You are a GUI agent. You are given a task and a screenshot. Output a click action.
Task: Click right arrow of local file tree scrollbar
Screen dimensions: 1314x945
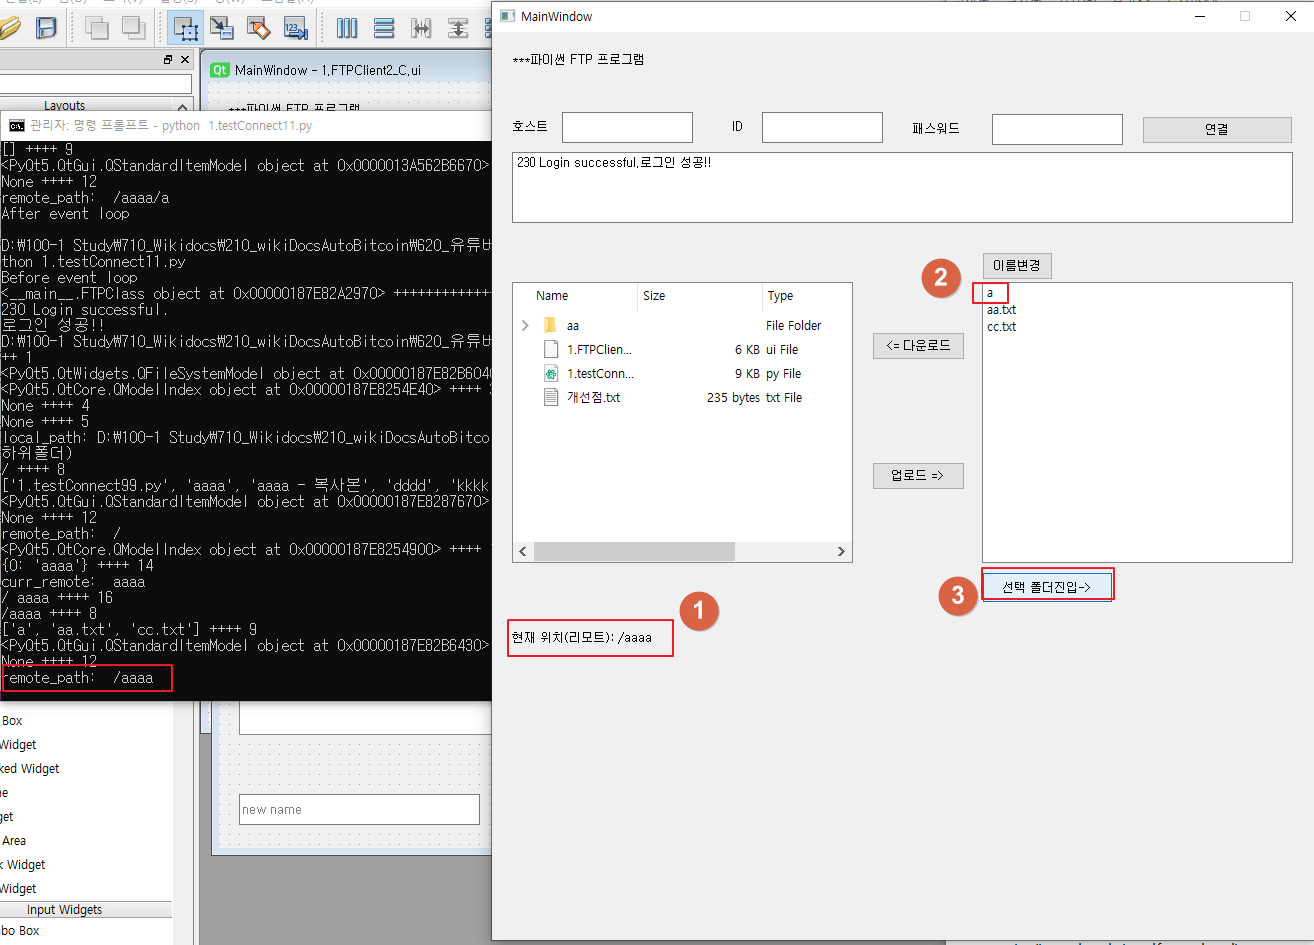point(842,552)
